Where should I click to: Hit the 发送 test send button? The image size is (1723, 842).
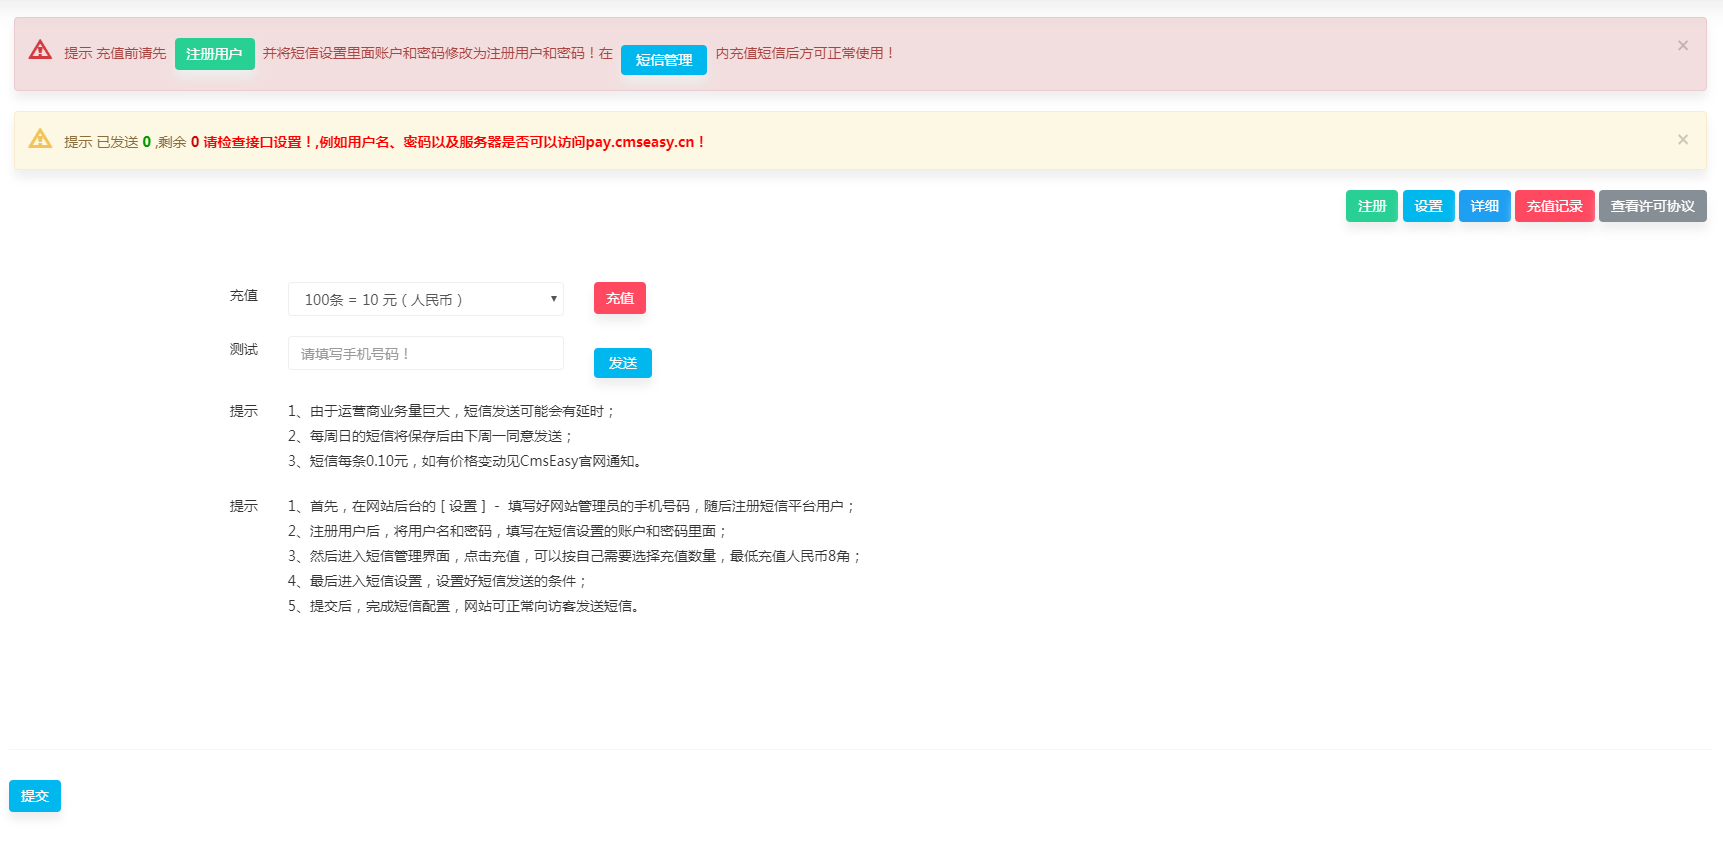(622, 363)
